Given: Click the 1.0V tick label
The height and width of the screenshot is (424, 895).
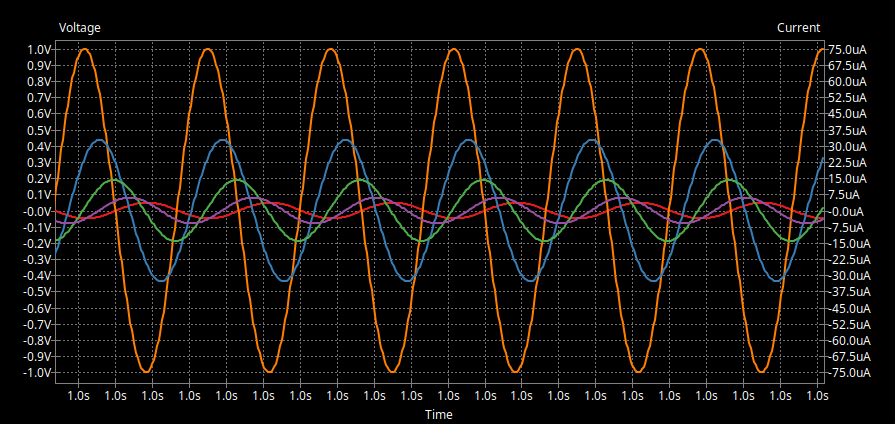Looking at the screenshot, I should (x=39, y=50).
